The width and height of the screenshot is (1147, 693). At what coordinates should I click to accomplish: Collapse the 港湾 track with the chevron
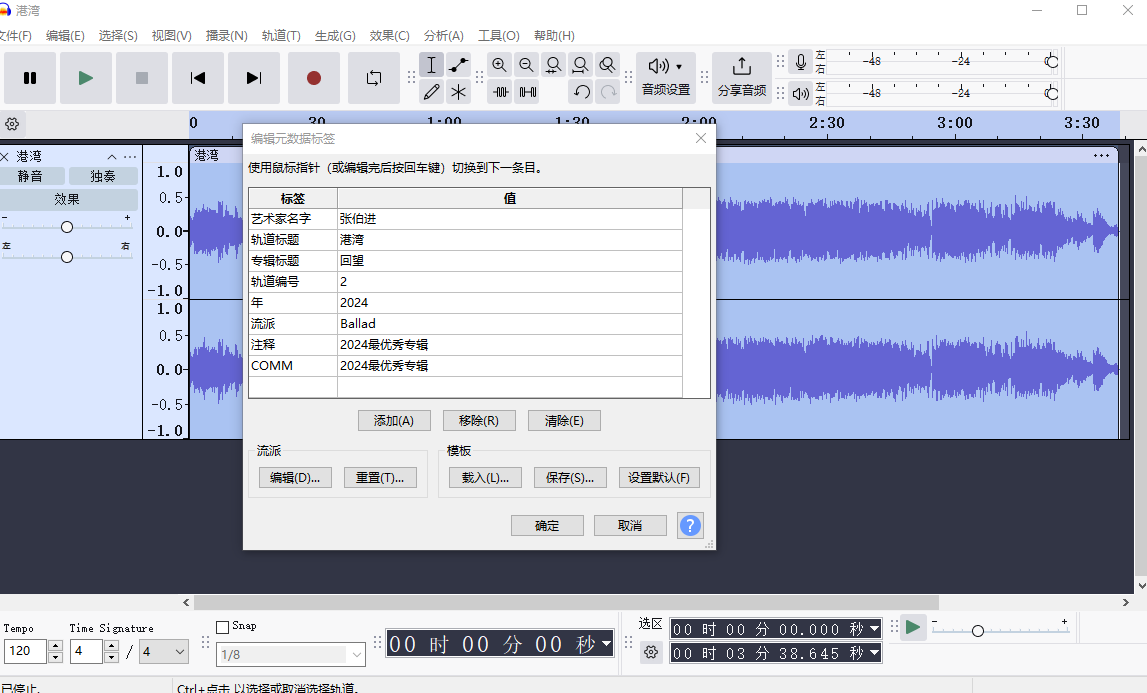click(x=112, y=157)
